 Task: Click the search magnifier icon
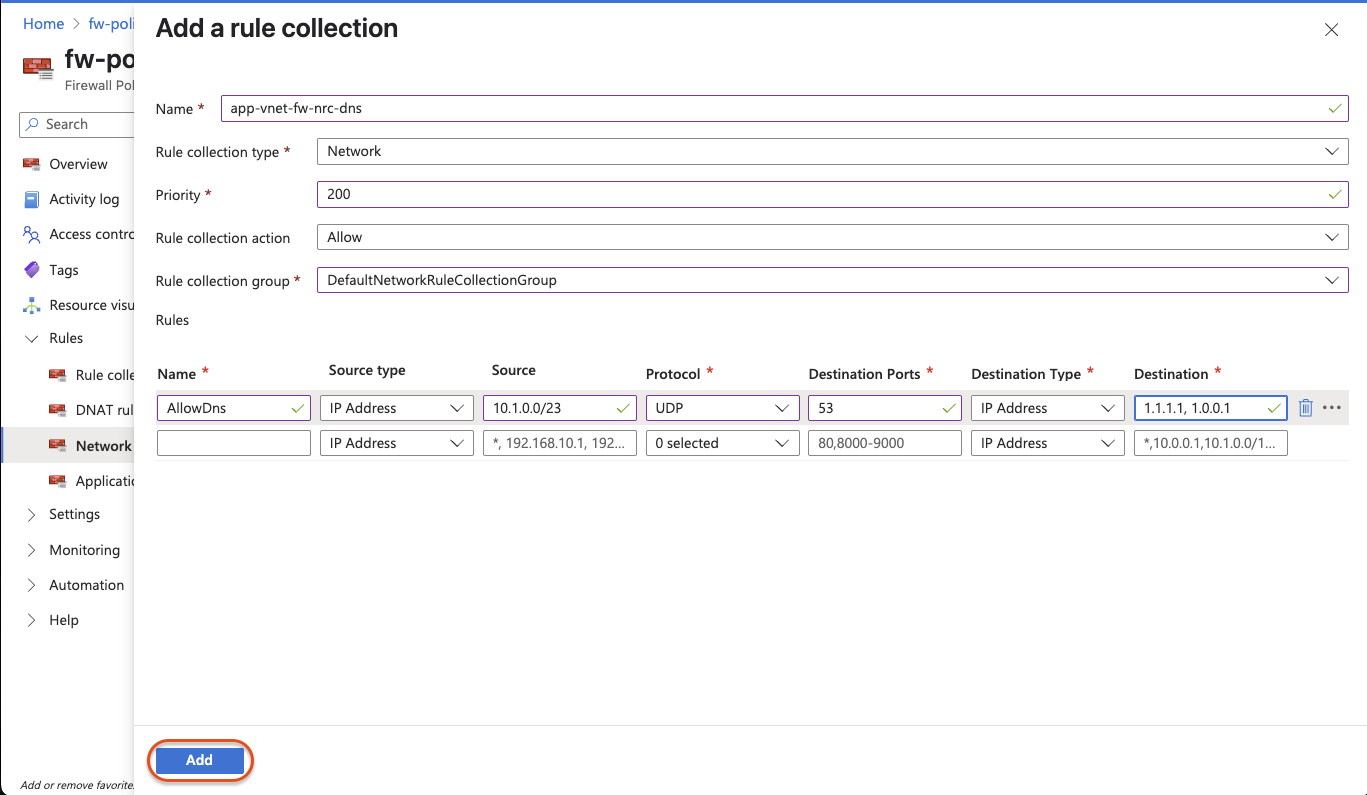pyautogui.click(x=33, y=124)
